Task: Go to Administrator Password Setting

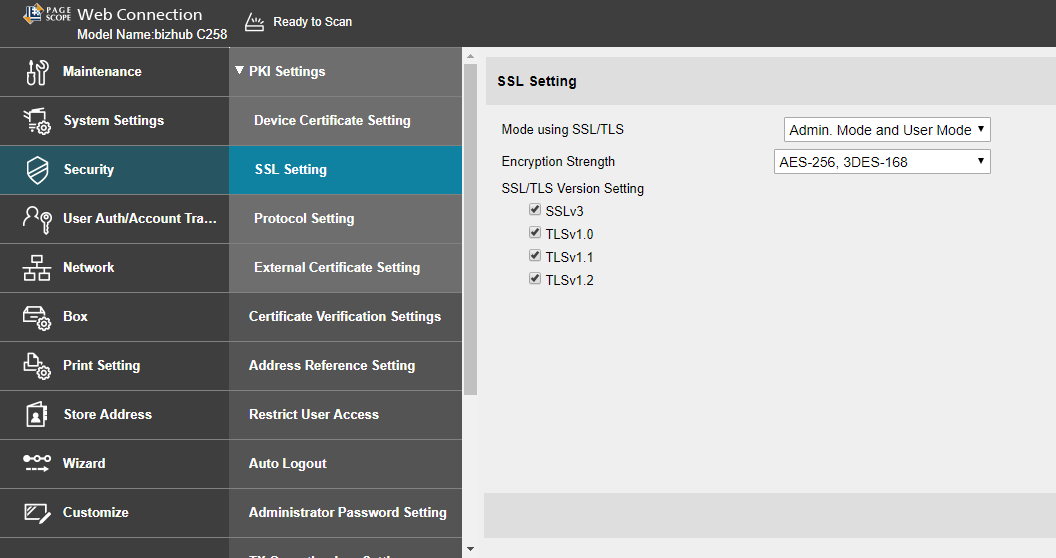Action: click(x=347, y=513)
